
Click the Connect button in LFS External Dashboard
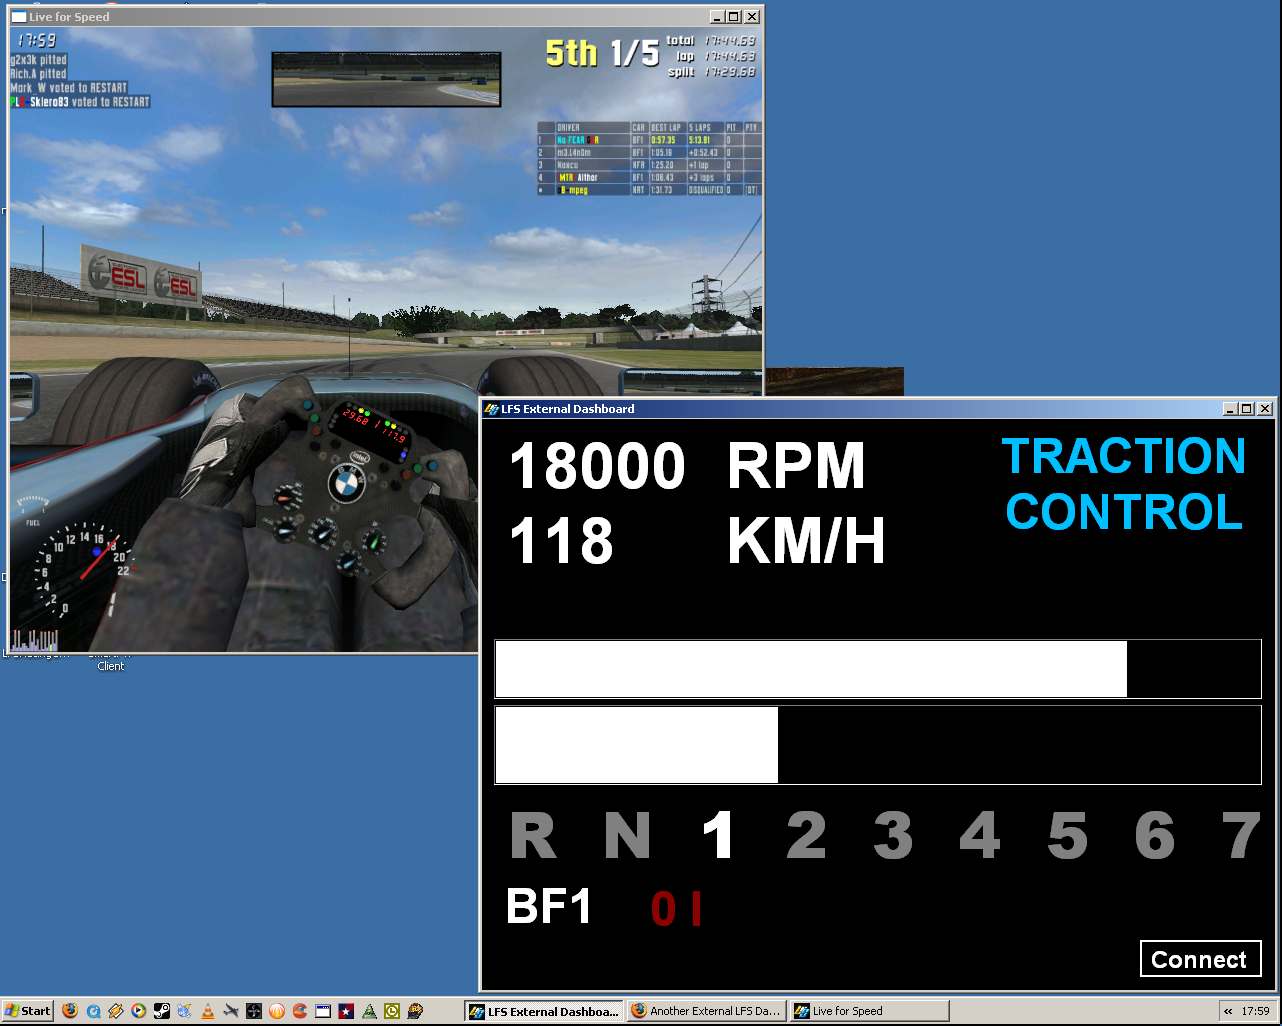(1200, 959)
